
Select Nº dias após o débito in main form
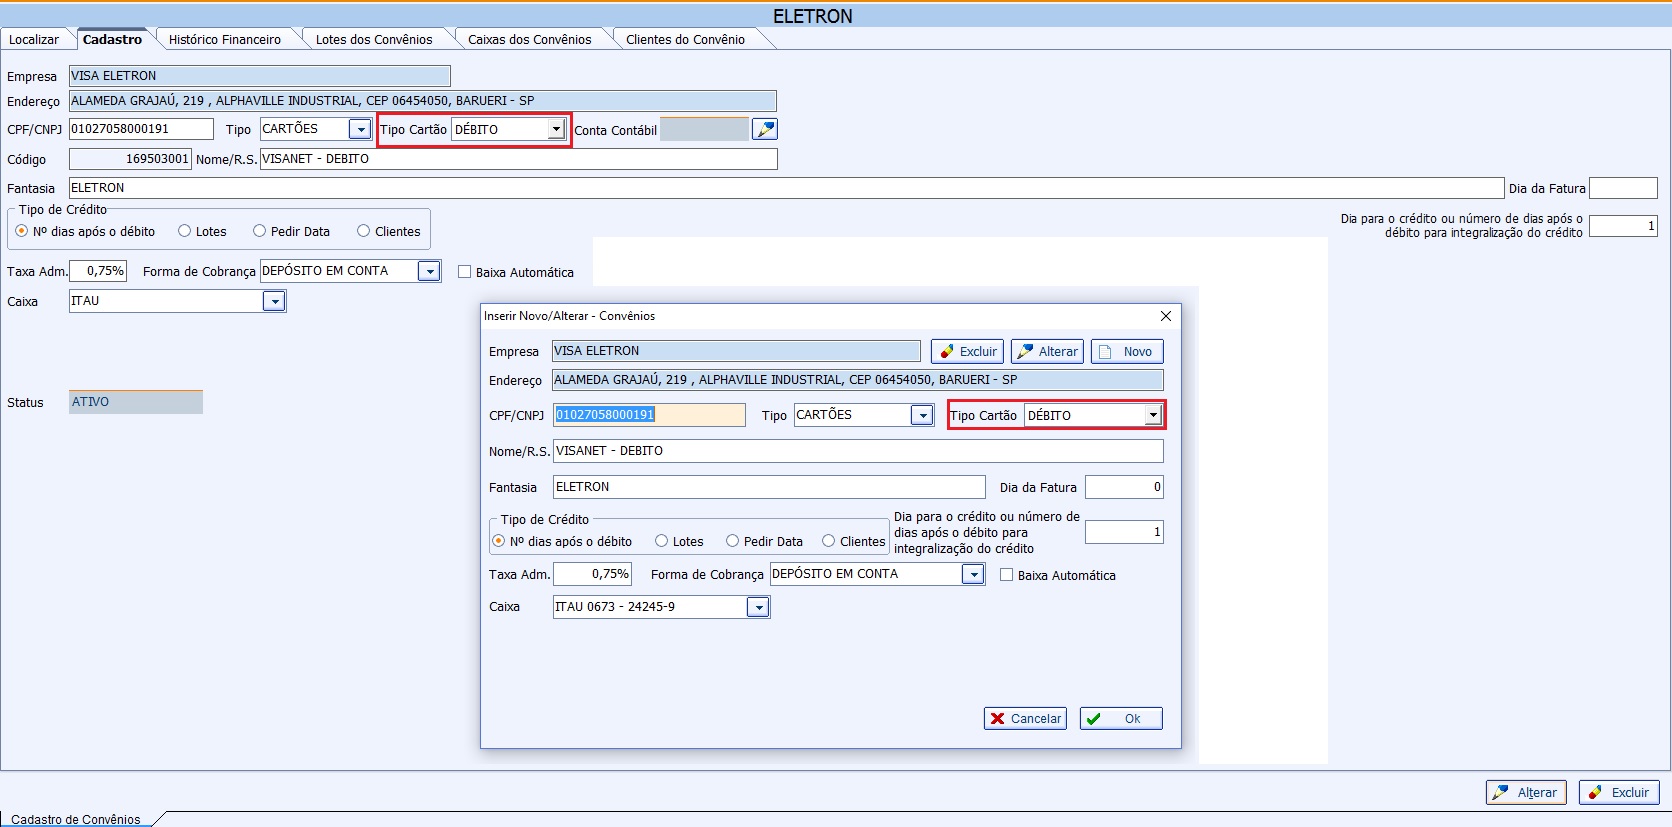pyautogui.click(x=22, y=231)
